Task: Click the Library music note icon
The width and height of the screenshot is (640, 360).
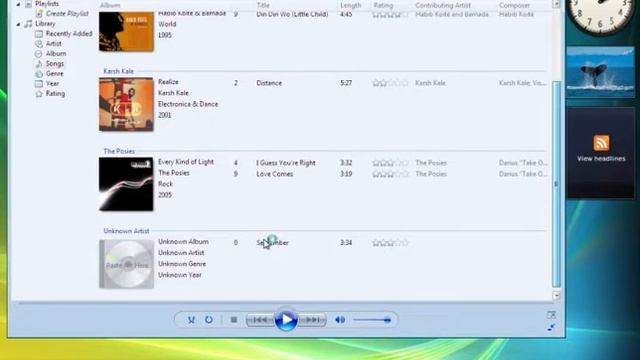Action: point(28,24)
